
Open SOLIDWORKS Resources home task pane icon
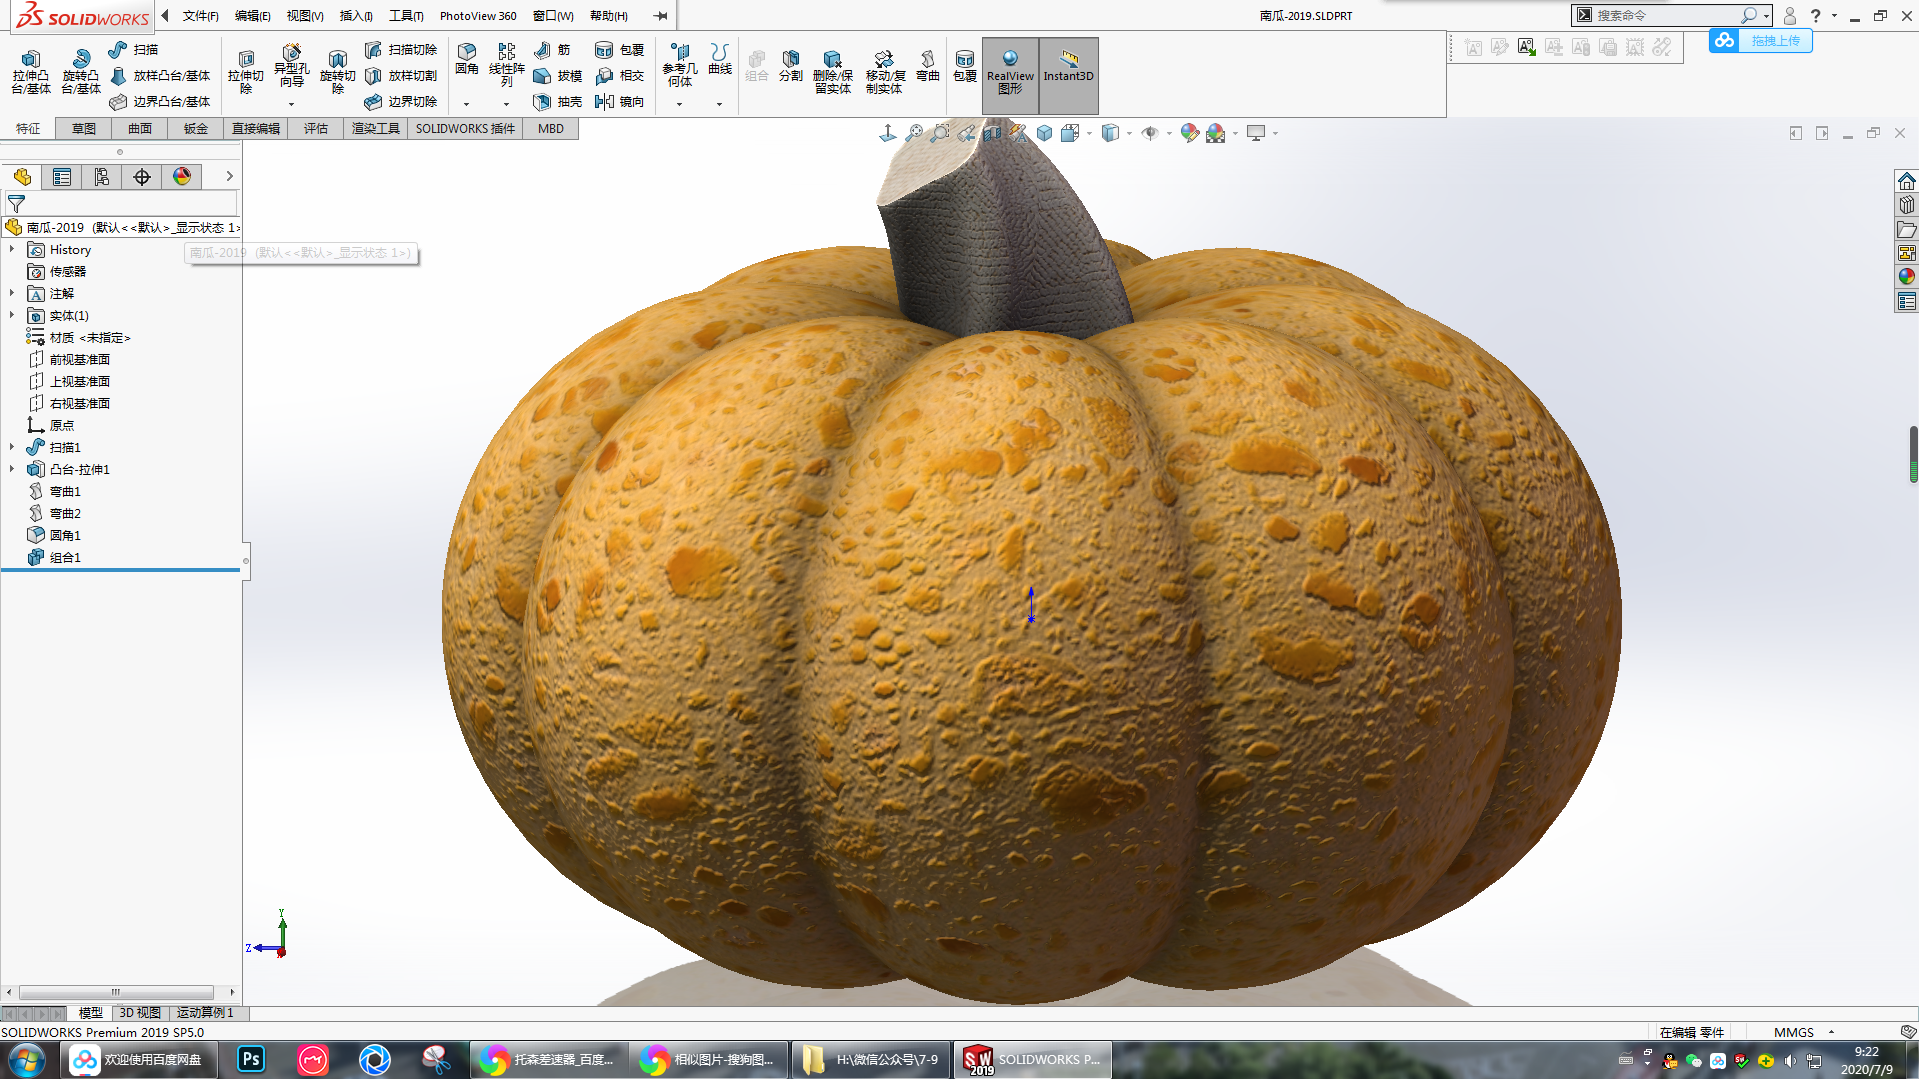point(1907,181)
